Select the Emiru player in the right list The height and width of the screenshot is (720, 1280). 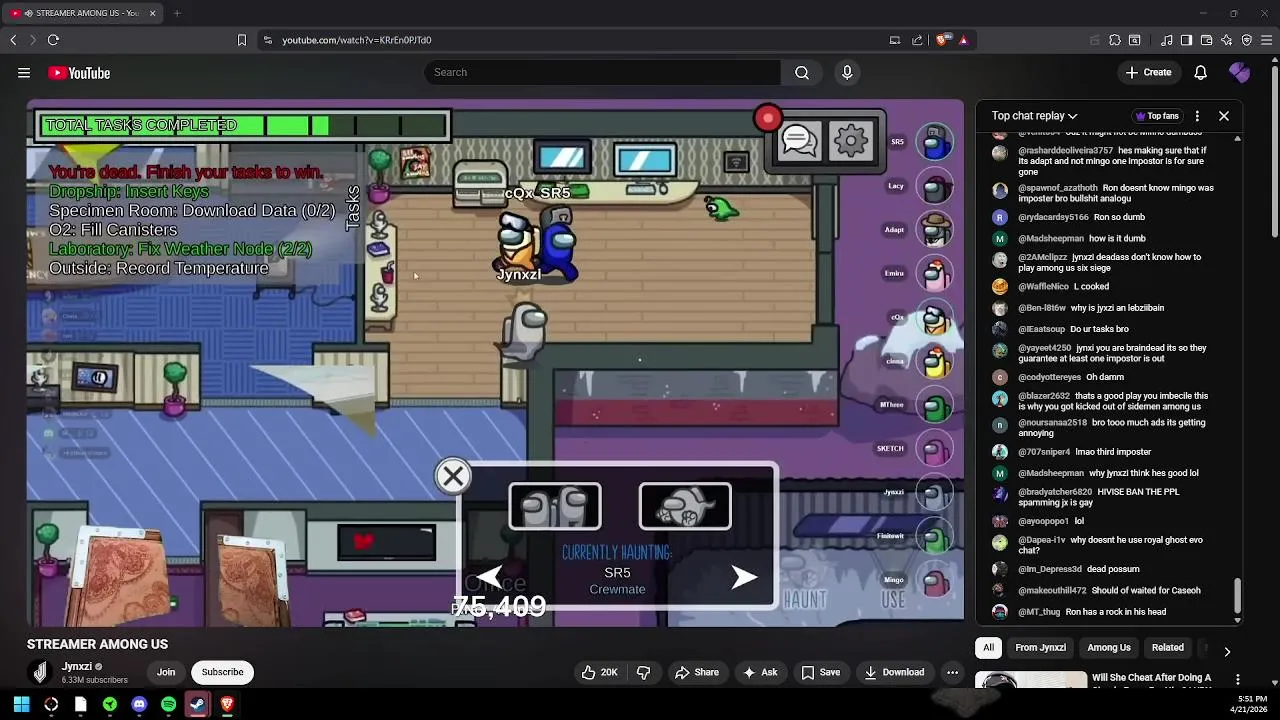934,273
